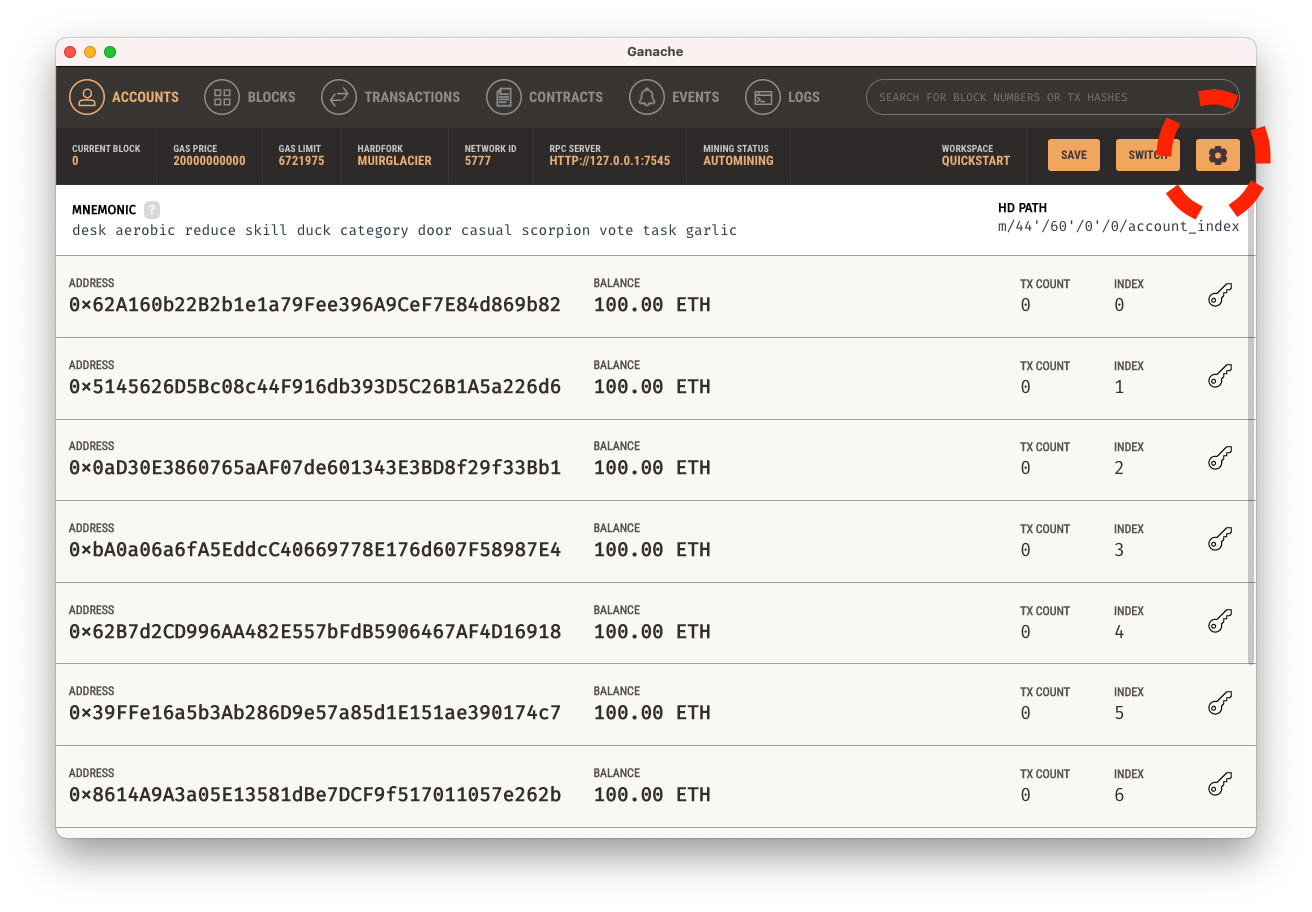
Task: Show private key for account index 3
Action: (1219, 540)
